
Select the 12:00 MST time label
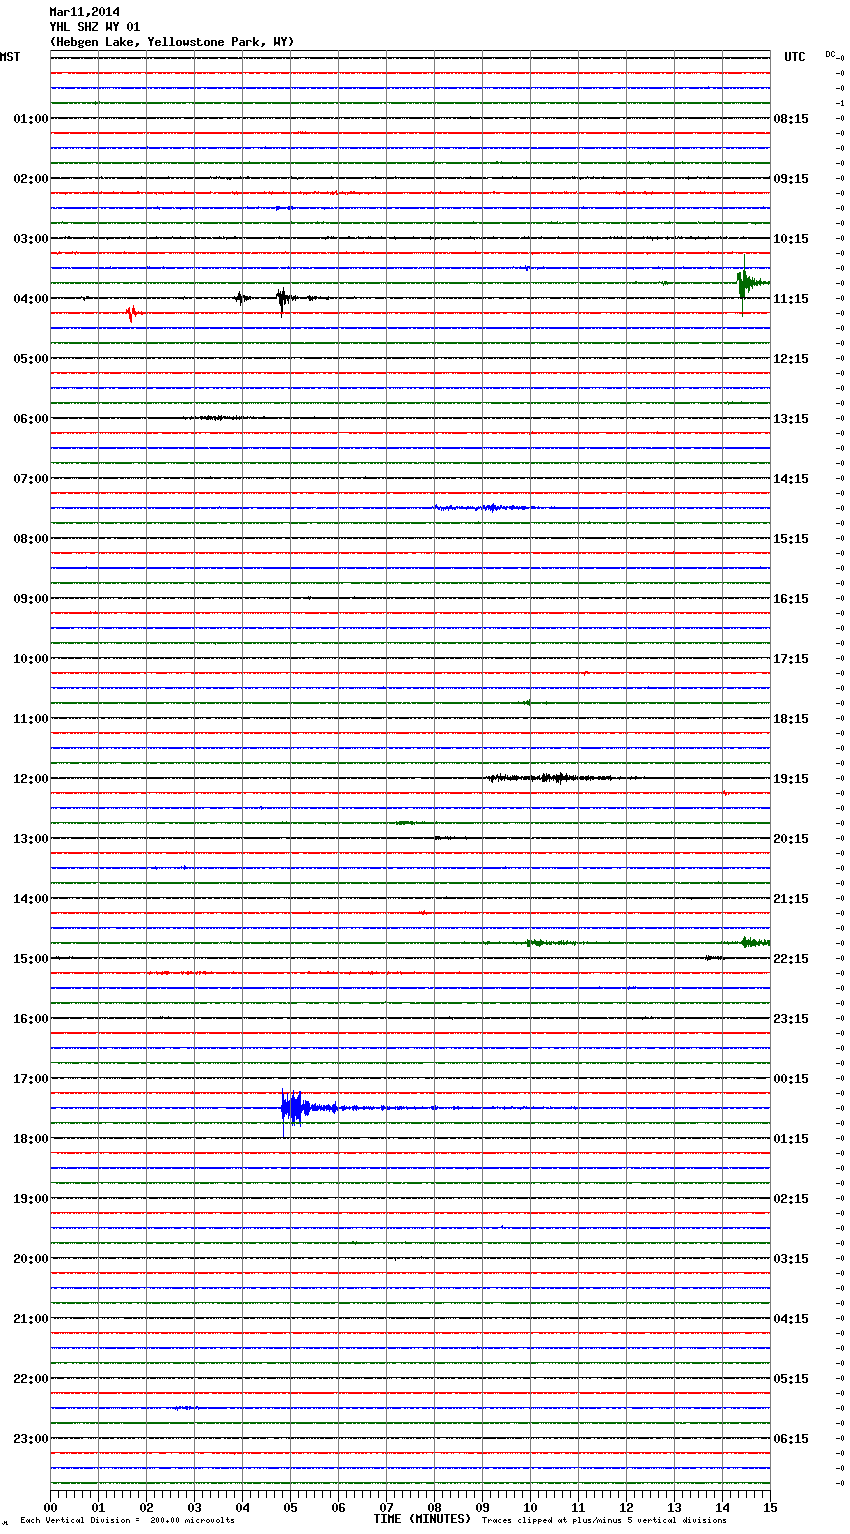point(31,779)
